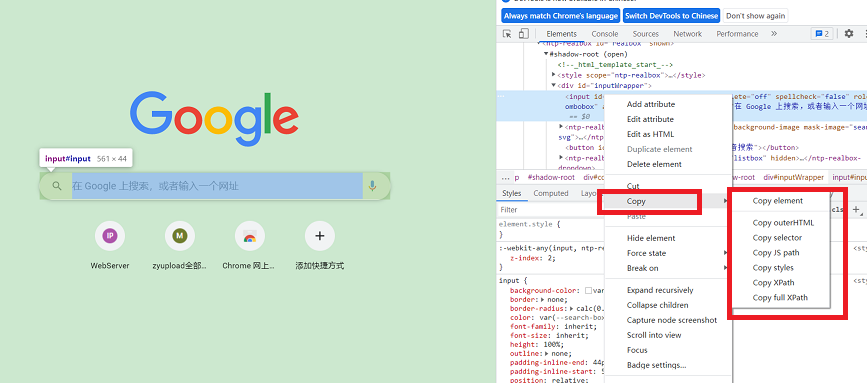Switch to the Sources tab
The height and width of the screenshot is (383, 867).
(645, 34)
